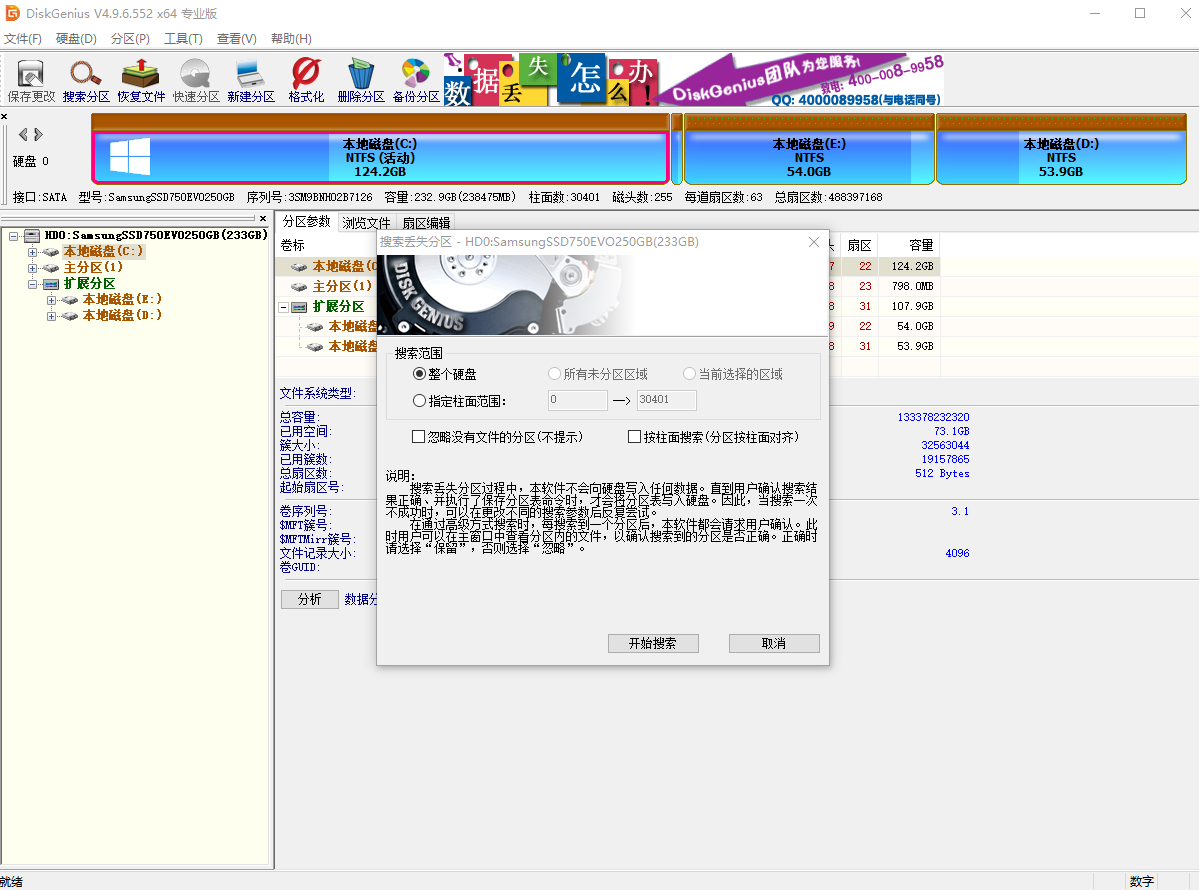This screenshot has height=890, width=1199.
Task: Open the 工具(T) menu
Action: pos(184,38)
